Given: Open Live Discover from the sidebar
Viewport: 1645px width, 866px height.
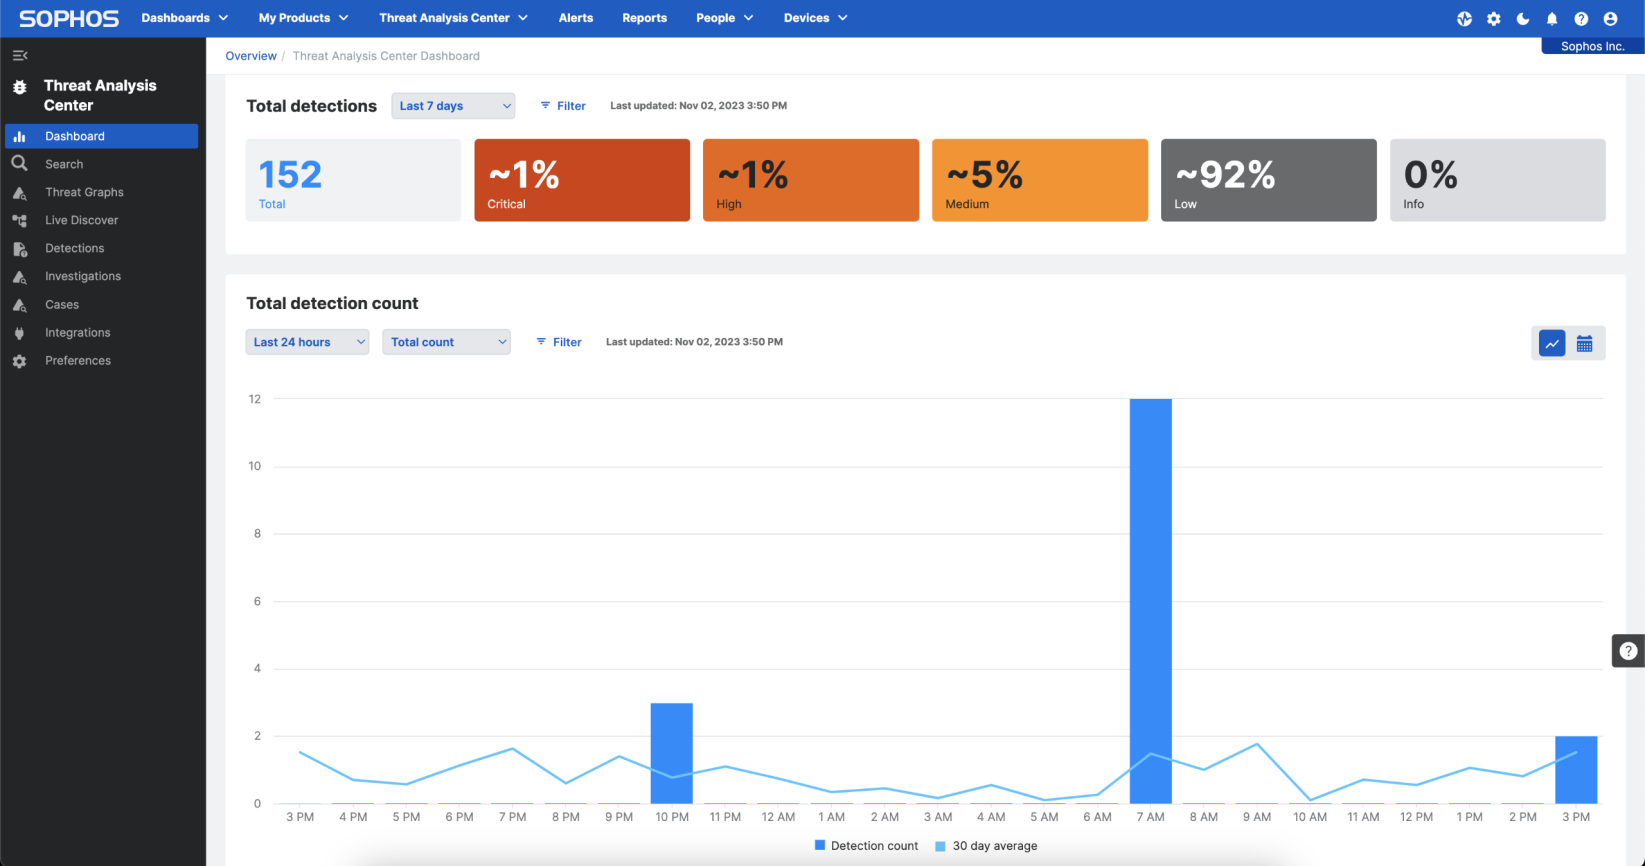Looking at the screenshot, I should [81, 220].
